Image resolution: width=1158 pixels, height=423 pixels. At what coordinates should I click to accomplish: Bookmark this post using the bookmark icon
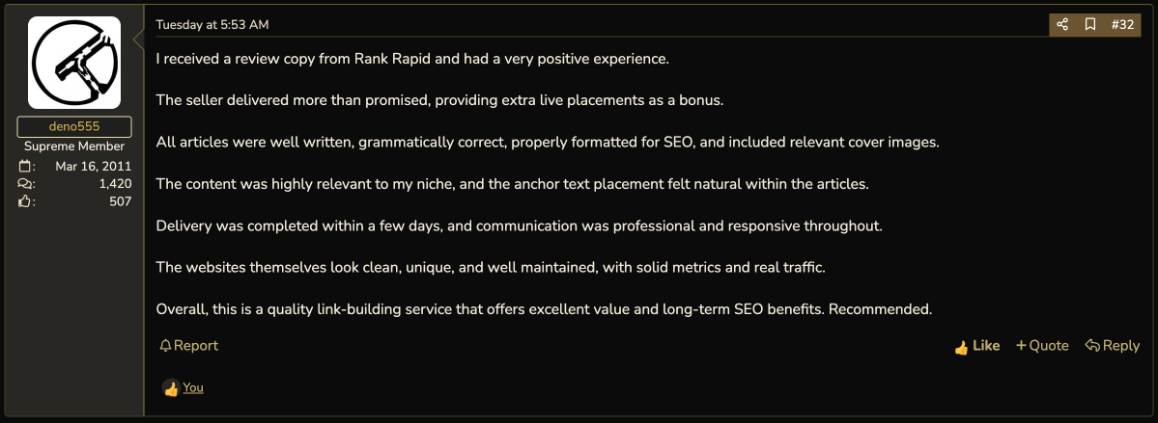click(x=1089, y=24)
